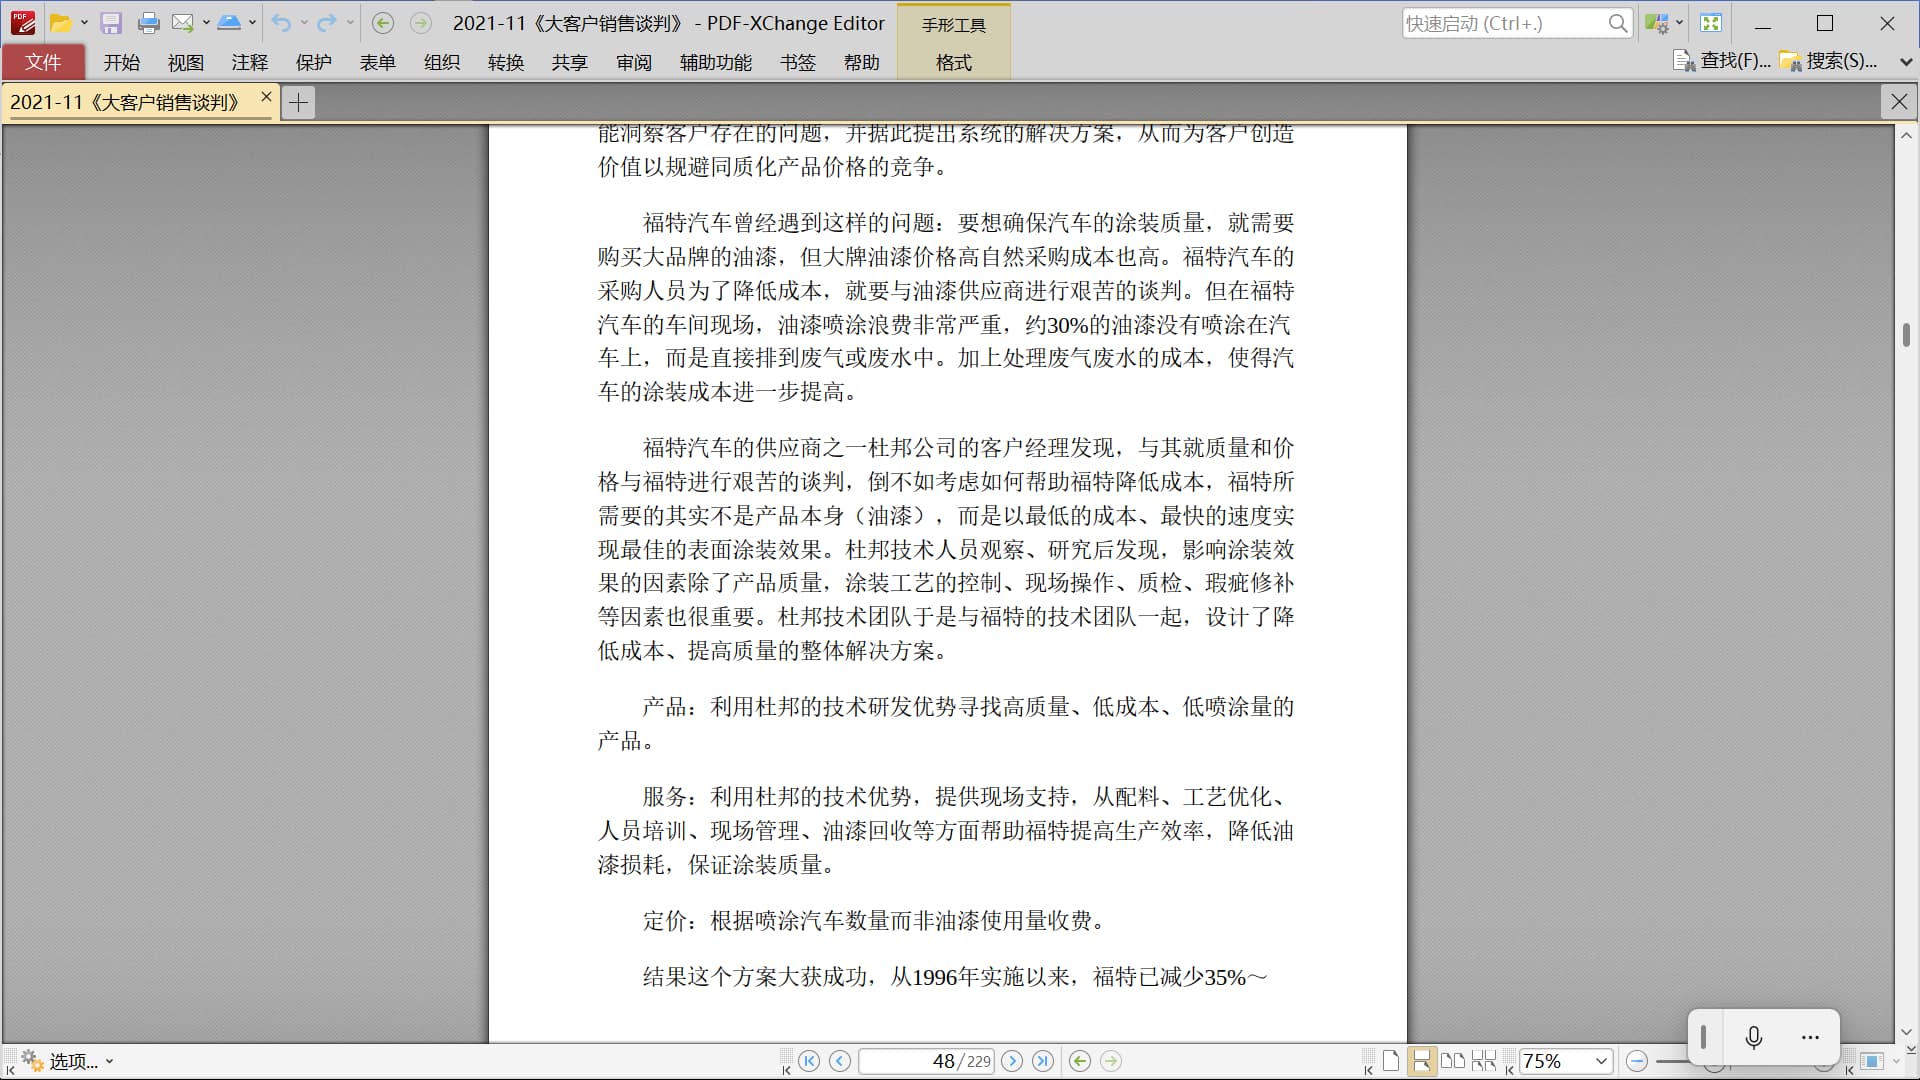
Task: Click the Scan document scanner icon
Action: point(229,23)
